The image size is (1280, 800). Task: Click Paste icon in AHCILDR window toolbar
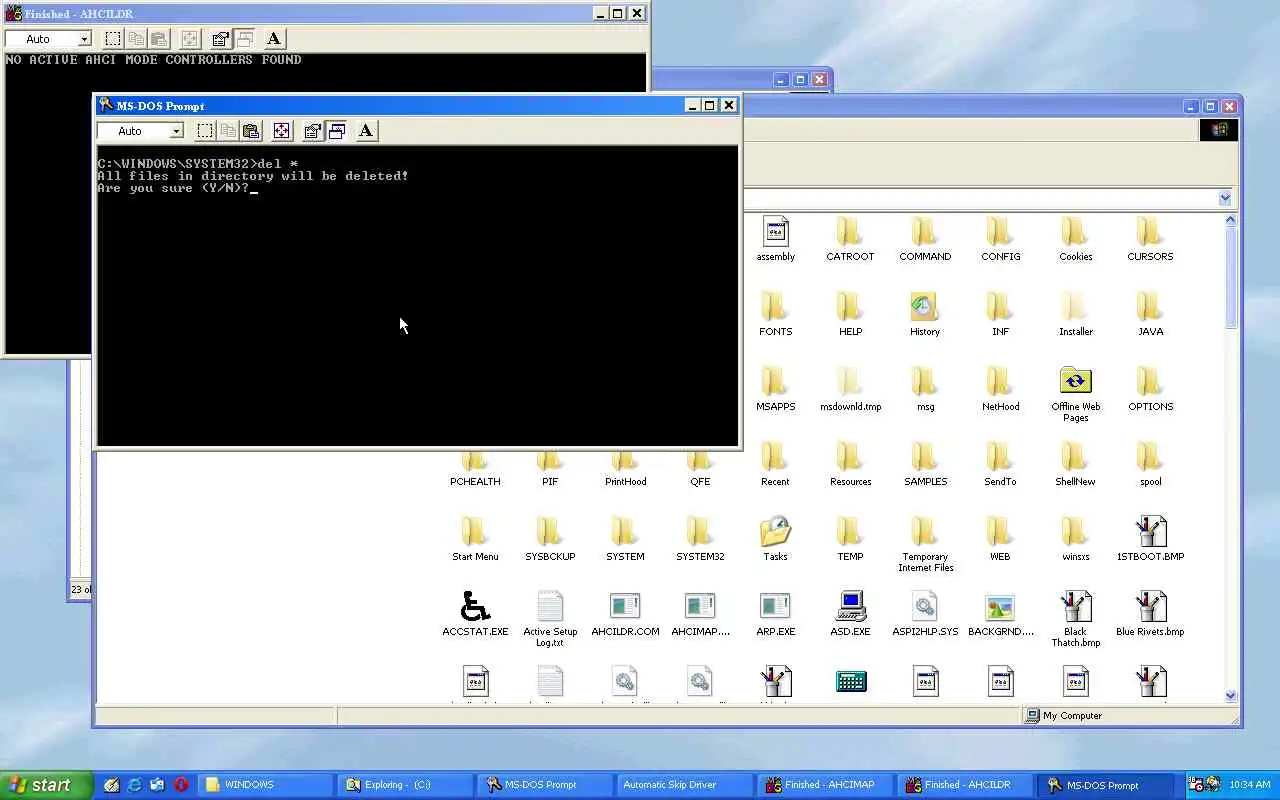(159, 39)
